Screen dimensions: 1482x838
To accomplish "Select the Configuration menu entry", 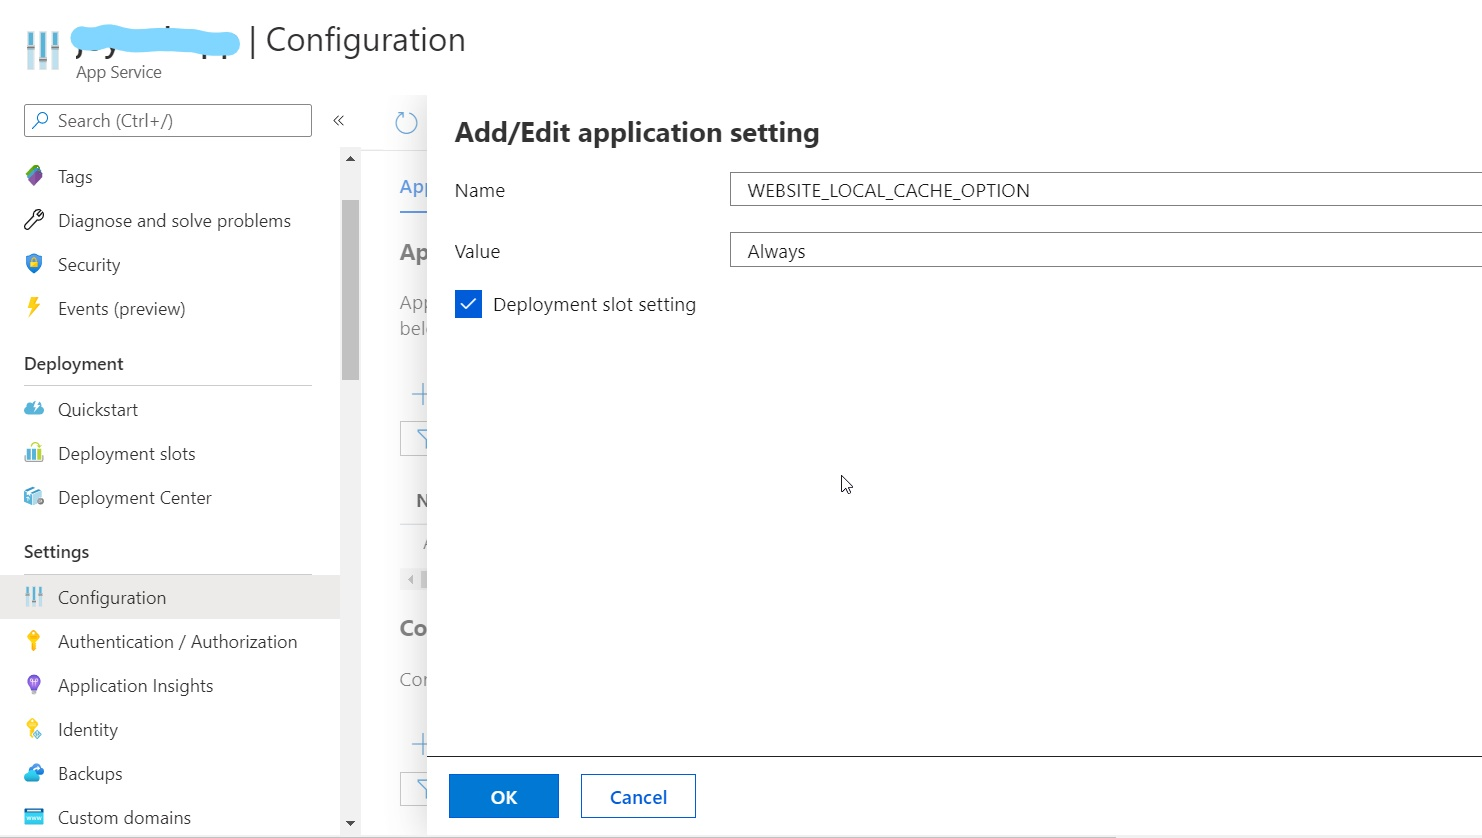I will (112, 597).
